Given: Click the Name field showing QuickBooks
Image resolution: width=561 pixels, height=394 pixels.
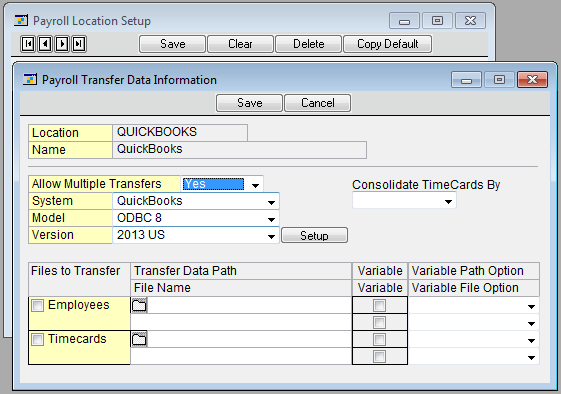Looking at the screenshot, I should coord(239,150).
